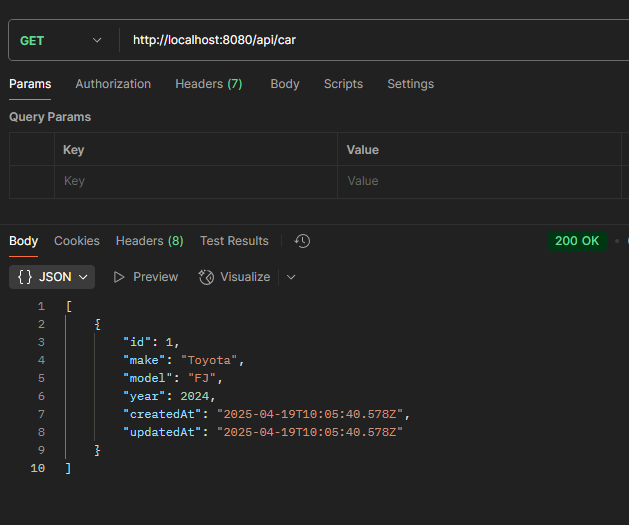Open the response Headers (8) tab
Image resolution: width=629 pixels, height=525 pixels.
click(150, 241)
